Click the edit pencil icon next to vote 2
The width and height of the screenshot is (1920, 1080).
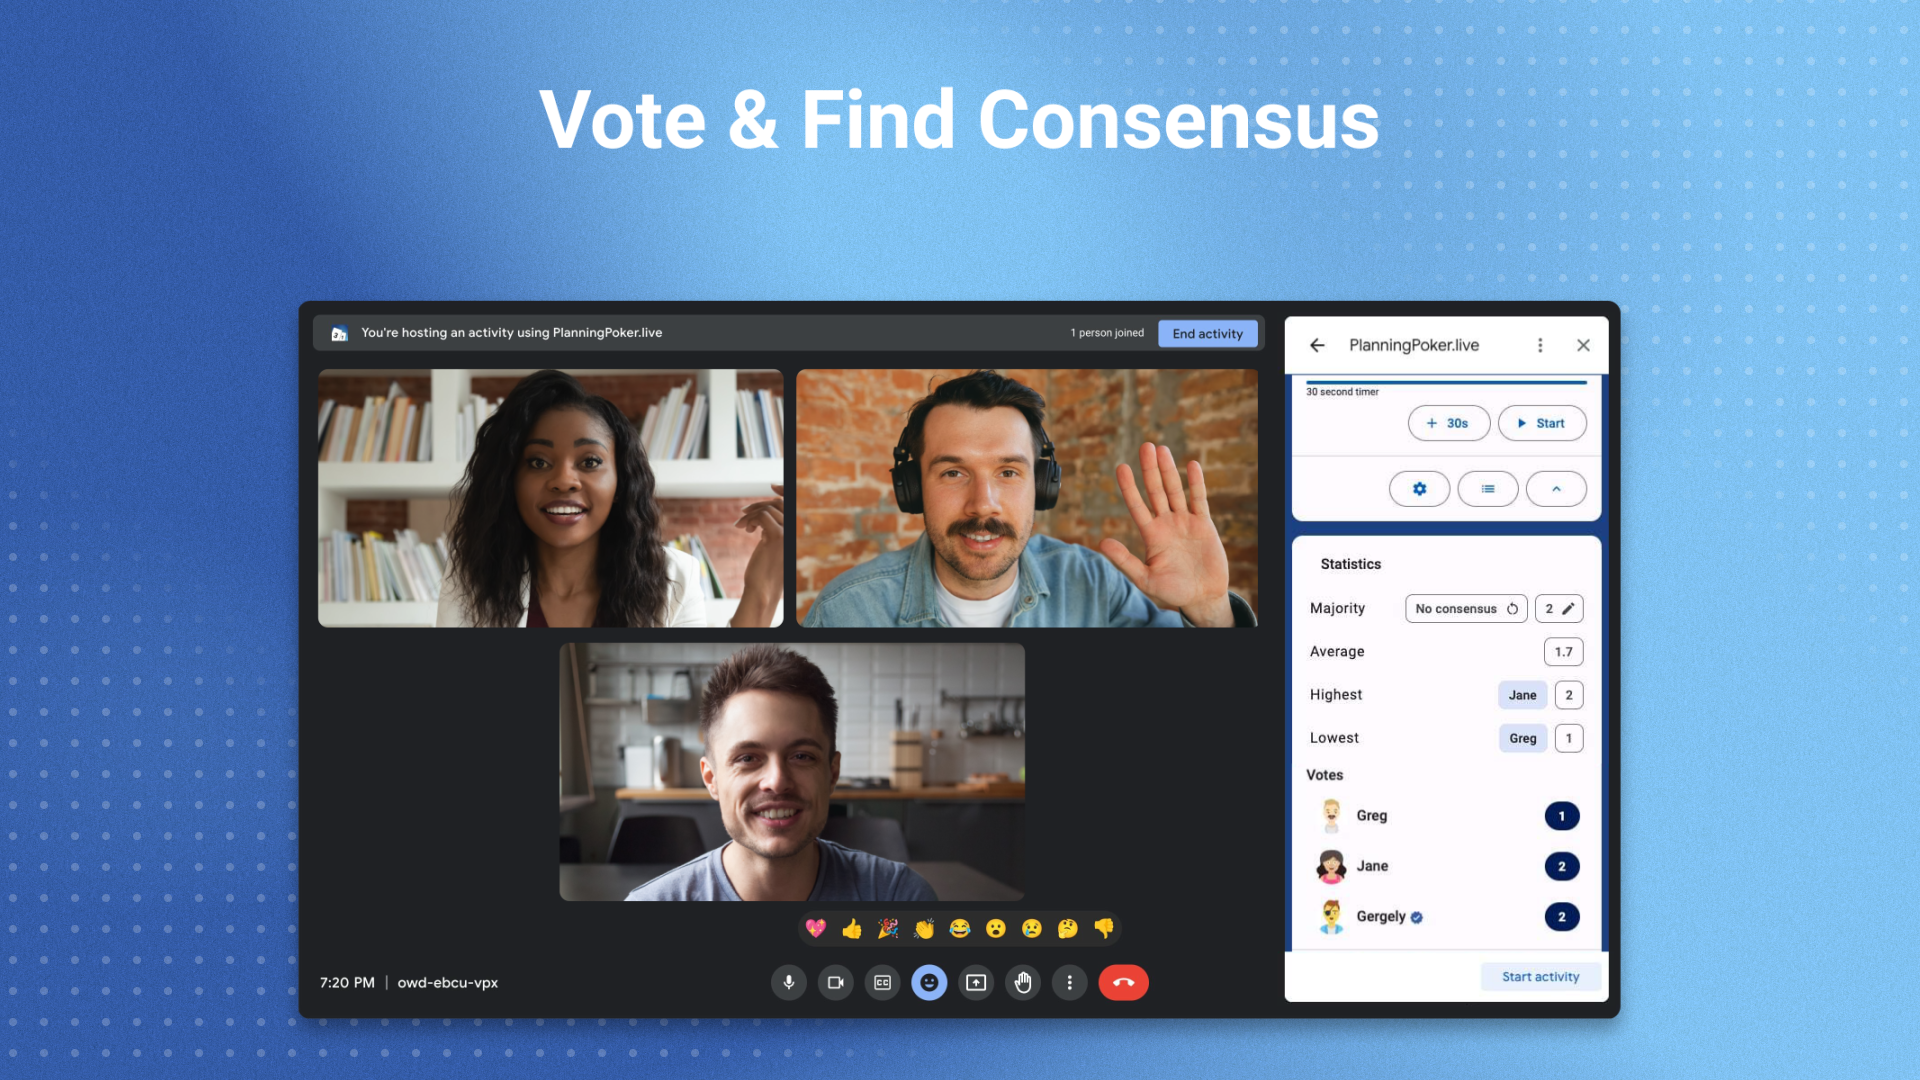(x=1571, y=608)
